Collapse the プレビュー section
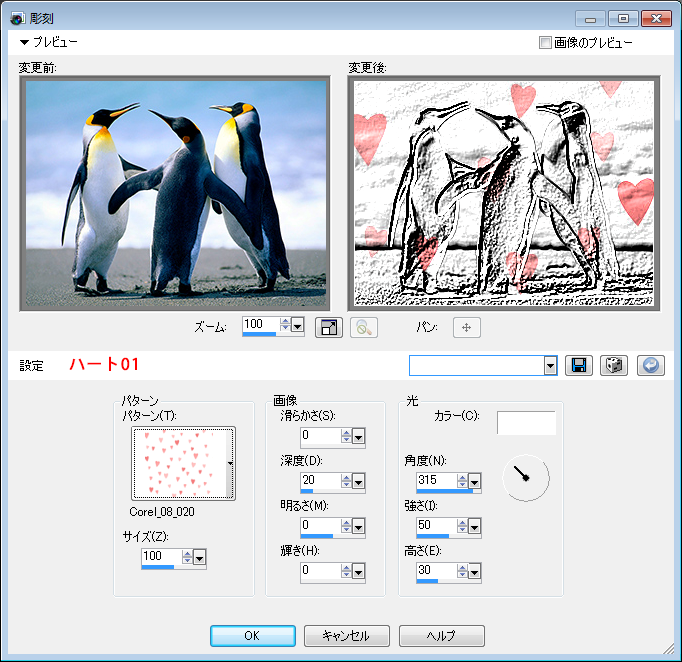 click(x=25, y=43)
